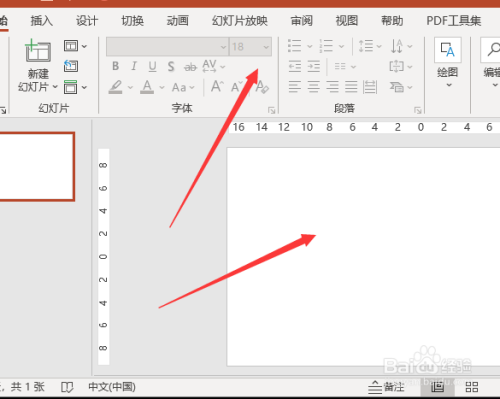
Task: Open the line spacing menu
Action: pyautogui.click(x=369, y=46)
